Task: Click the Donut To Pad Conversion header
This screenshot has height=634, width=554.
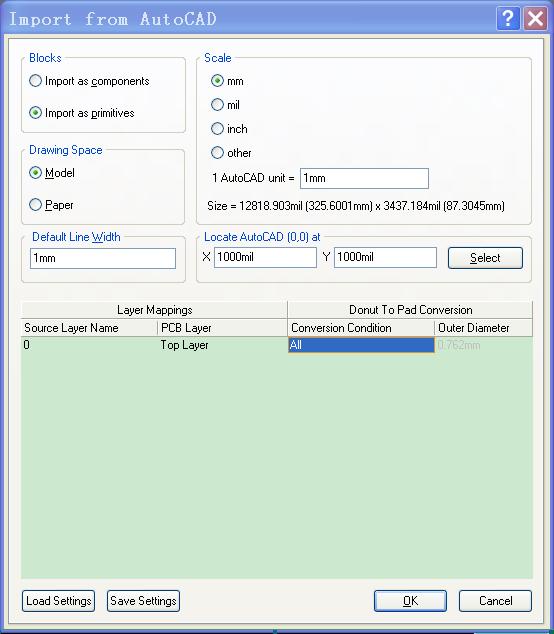Action: pyautogui.click(x=410, y=310)
